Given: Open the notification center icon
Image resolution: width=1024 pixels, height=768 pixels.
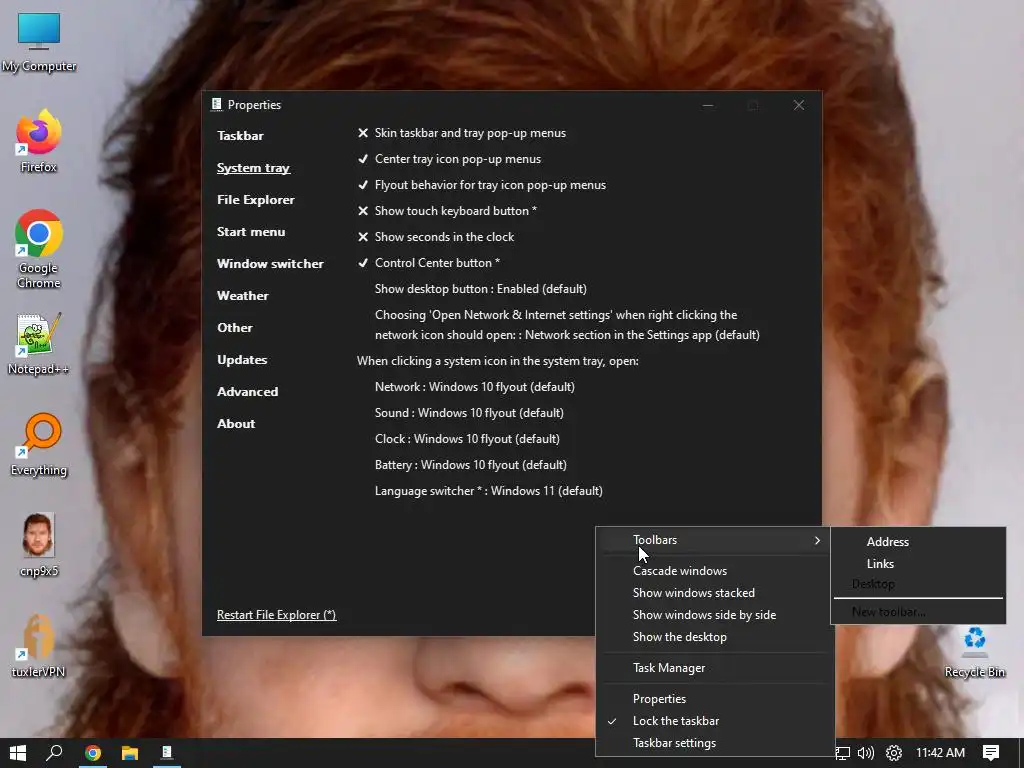Looking at the screenshot, I should click(991, 753).
